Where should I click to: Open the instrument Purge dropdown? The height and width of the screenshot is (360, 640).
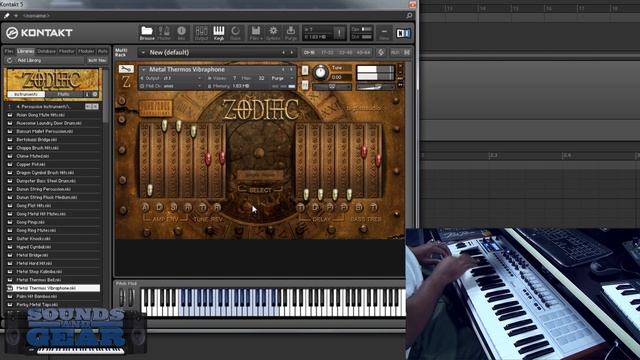[282, 78]
